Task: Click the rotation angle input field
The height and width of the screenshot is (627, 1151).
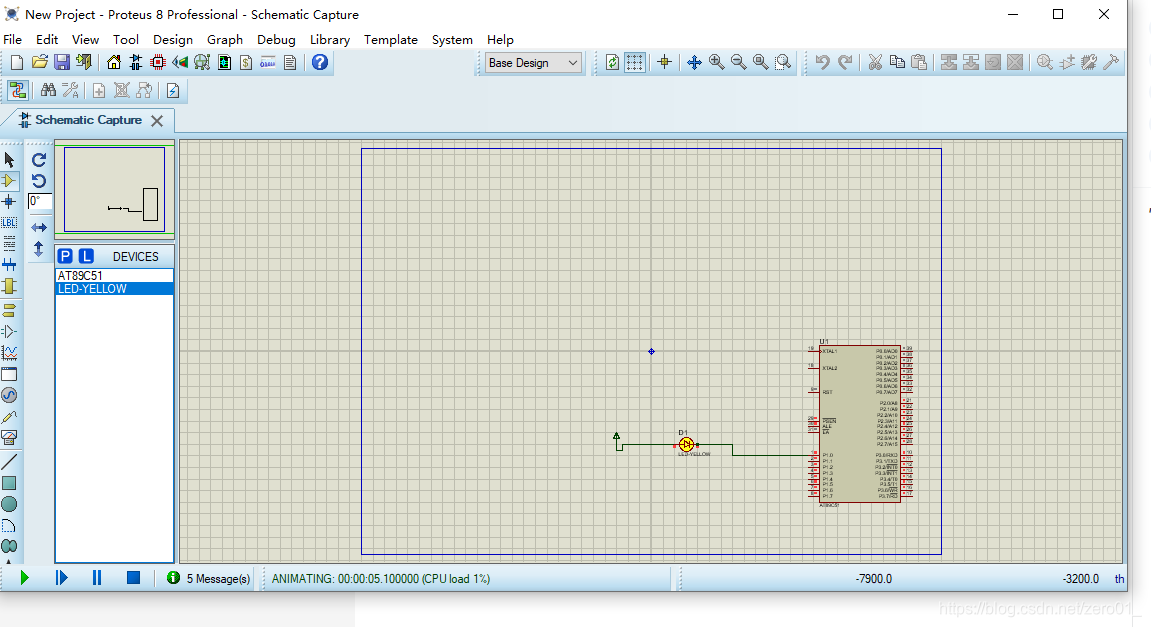Action: click(x=40, y=201)
